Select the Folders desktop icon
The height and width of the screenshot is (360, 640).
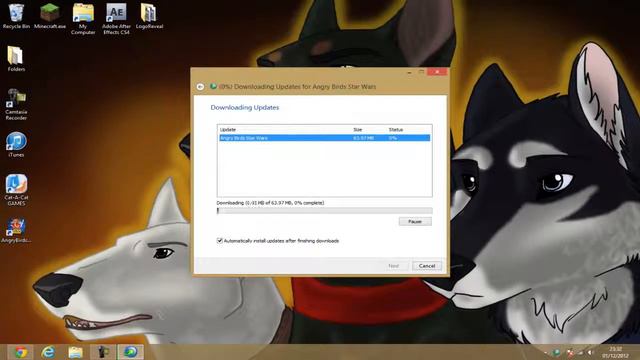point(16,58)
